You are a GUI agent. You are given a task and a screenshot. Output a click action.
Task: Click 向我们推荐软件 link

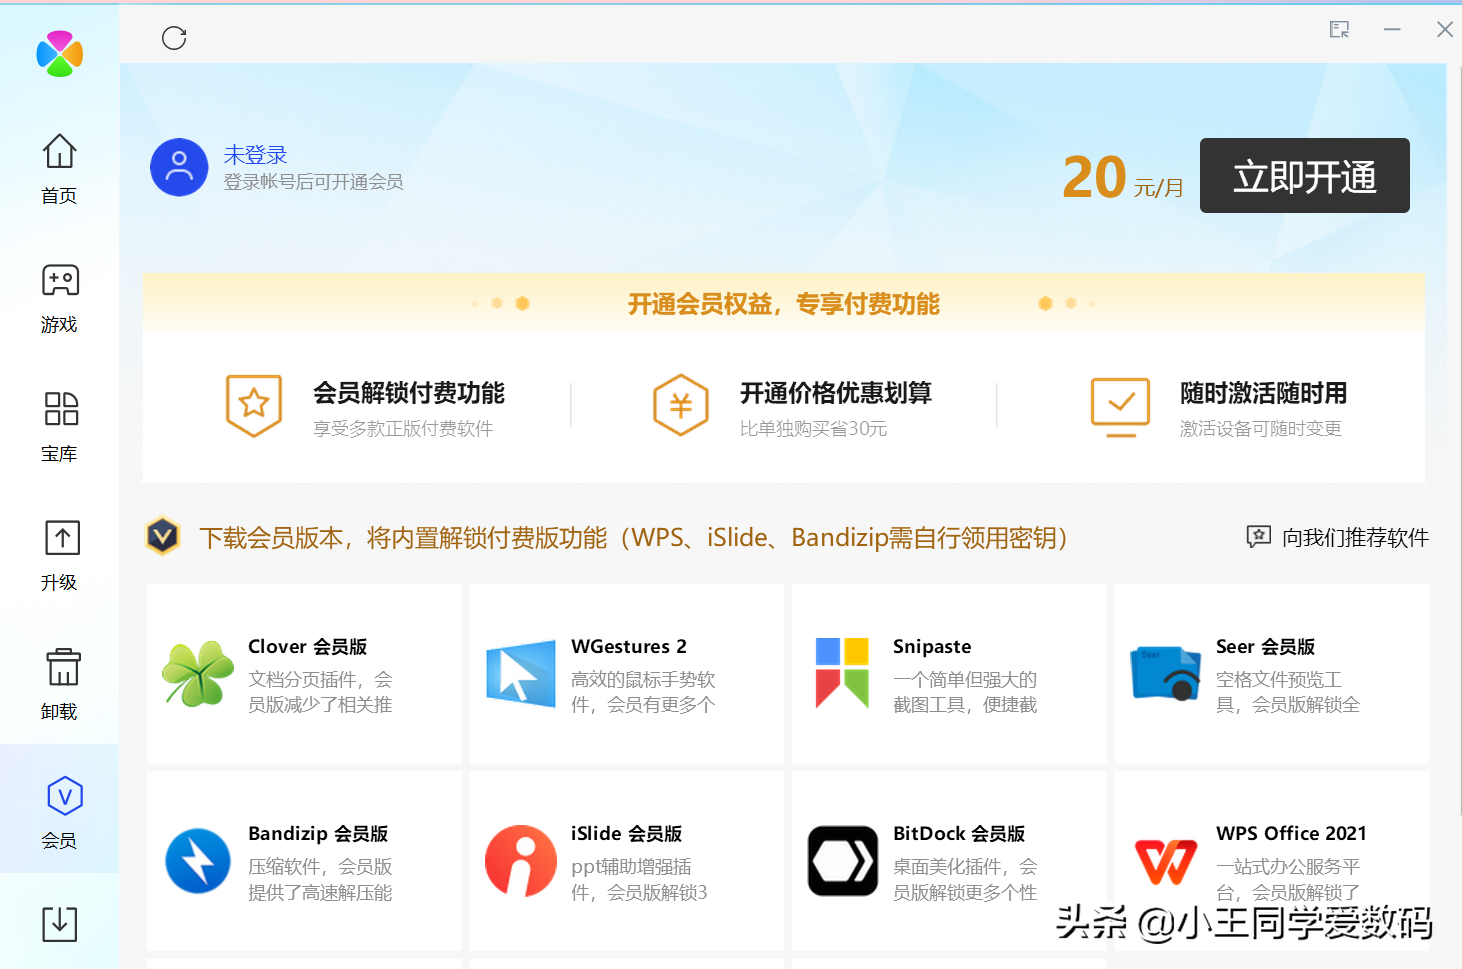coord(1356,538)
